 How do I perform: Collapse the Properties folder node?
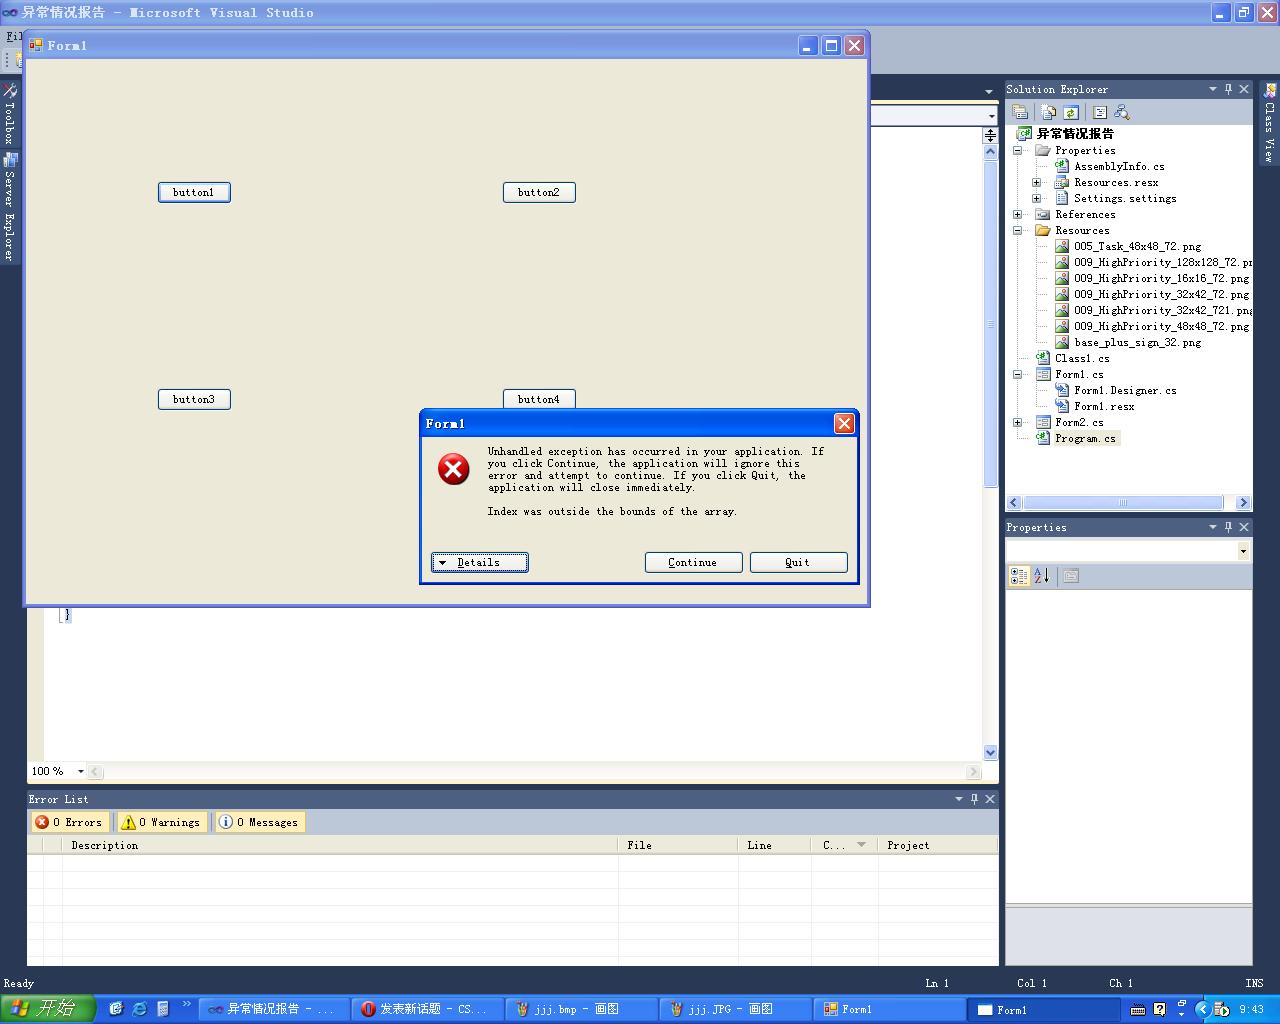click(x=1018, y=150)
